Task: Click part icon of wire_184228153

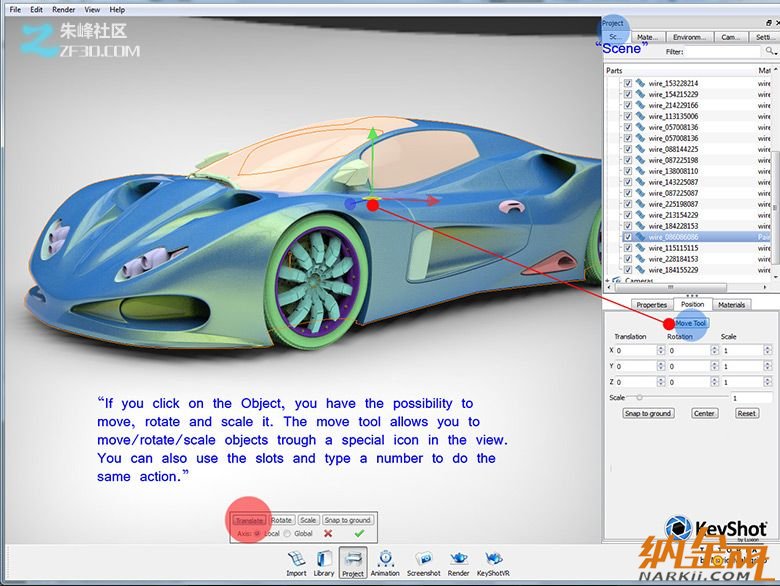Action: click(640, 225)
